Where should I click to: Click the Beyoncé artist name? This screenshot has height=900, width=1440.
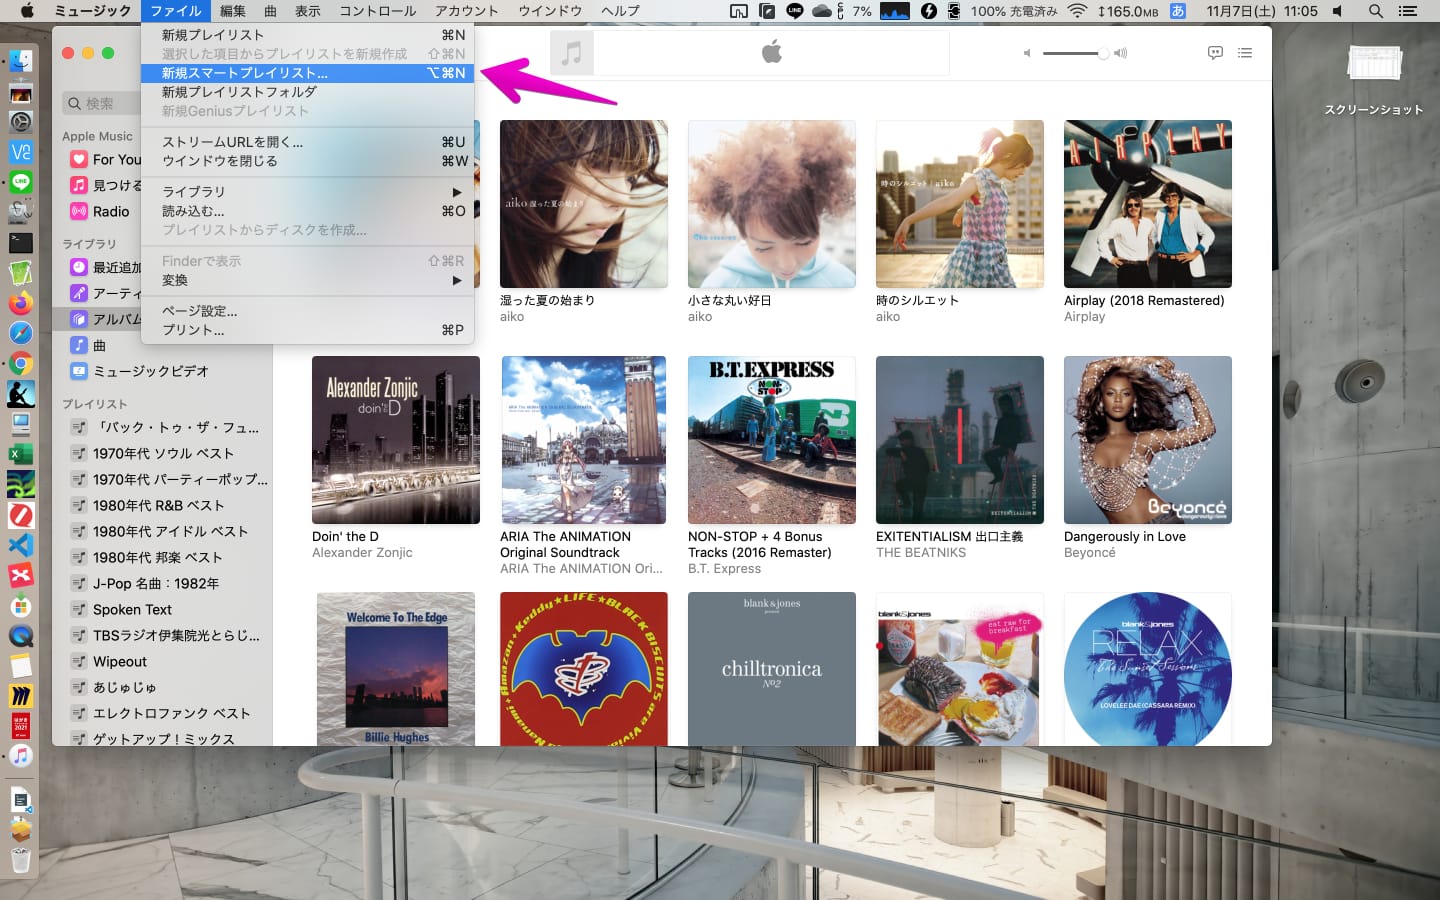pyautogui.click(x=1089, y=553)
